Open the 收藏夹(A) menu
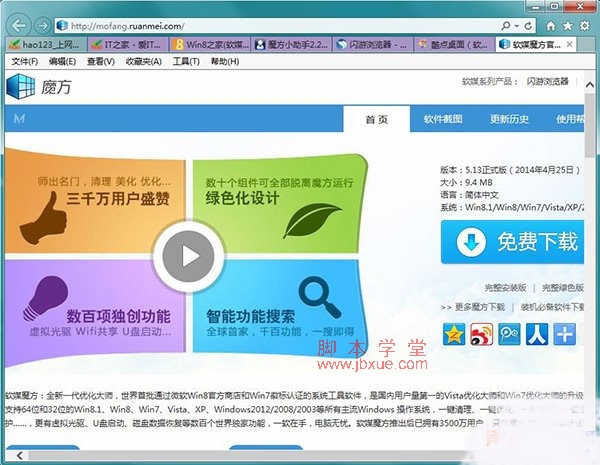Image resolution: width=600 pixels, height=465 pixels. coord(143,62)
